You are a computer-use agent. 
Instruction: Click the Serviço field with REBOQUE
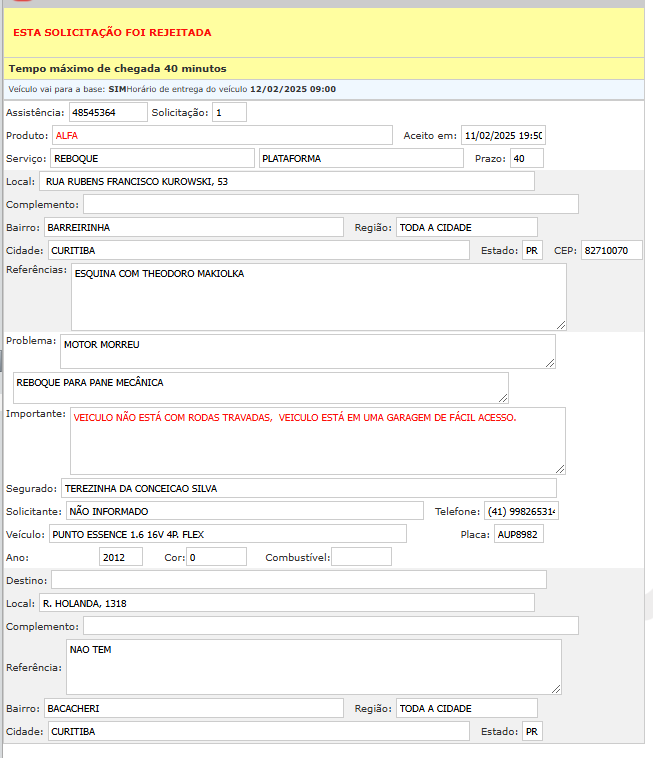(152, 158)
